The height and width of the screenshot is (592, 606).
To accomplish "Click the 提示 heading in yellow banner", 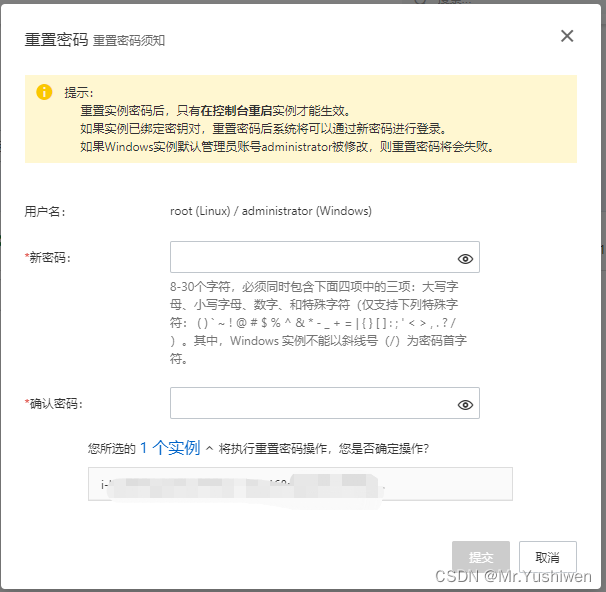I will [79, 92].
